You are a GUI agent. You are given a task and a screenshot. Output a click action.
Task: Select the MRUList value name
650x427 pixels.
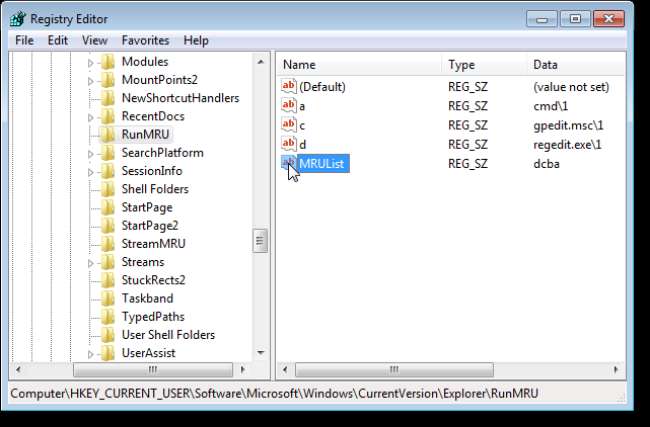[x=322, y=163]
